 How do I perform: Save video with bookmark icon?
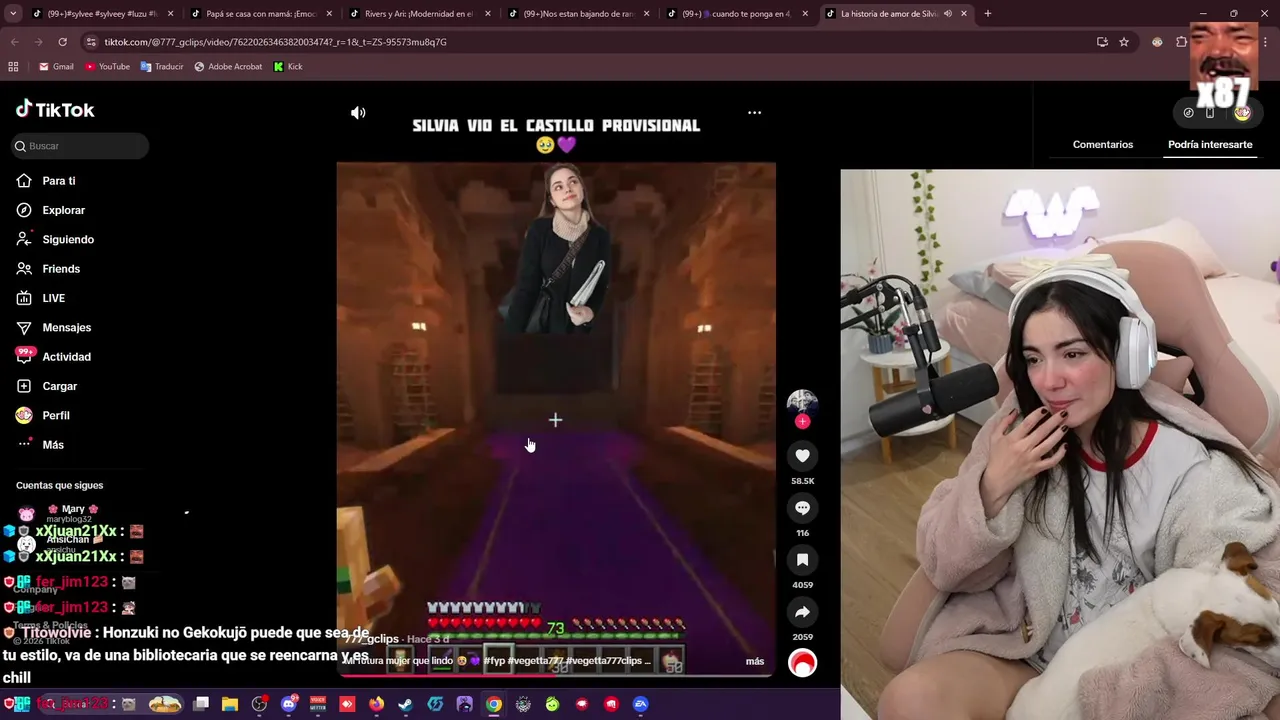point(802,560)
